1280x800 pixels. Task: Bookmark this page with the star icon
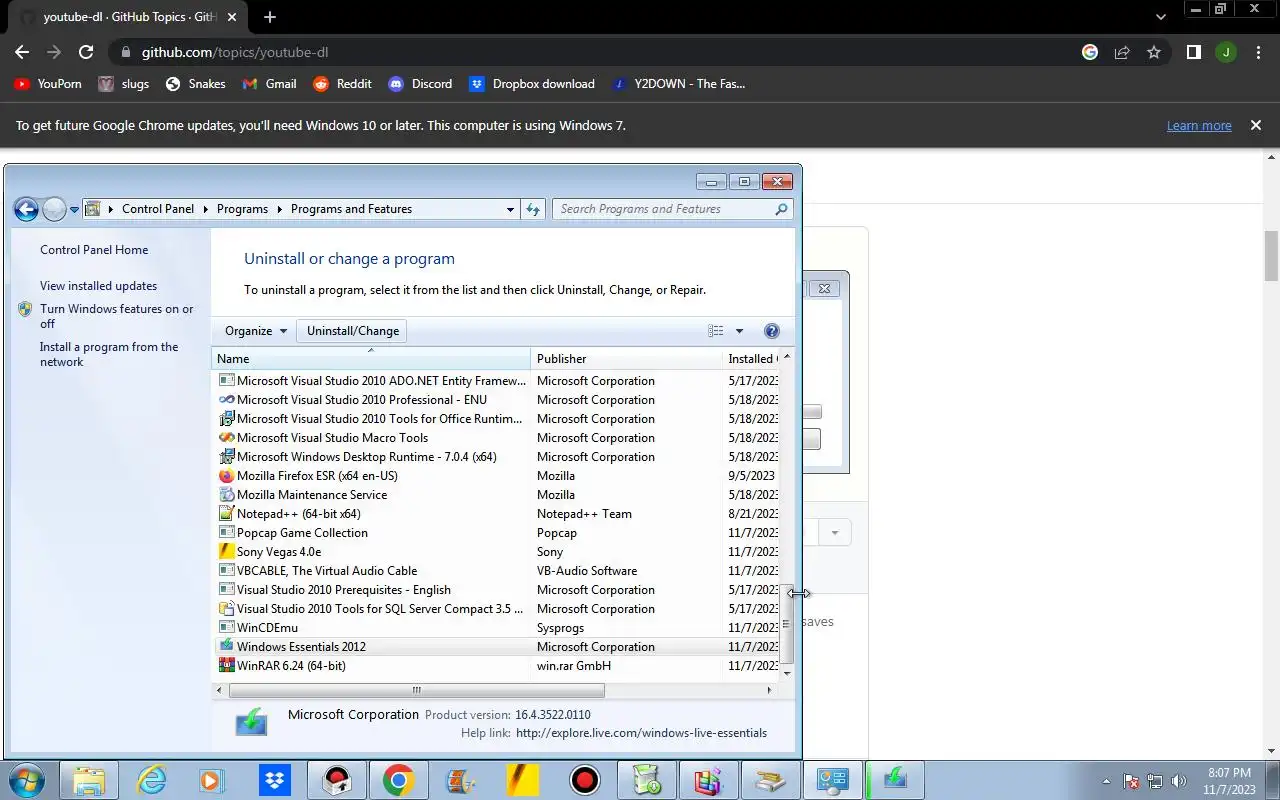coord(1154,52)
